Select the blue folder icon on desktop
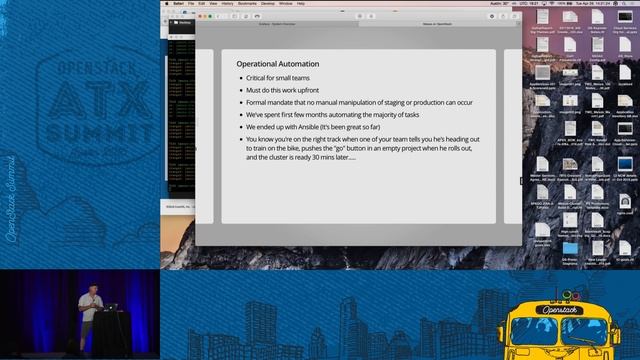This screenshot has height=360, width=640. 570,249
